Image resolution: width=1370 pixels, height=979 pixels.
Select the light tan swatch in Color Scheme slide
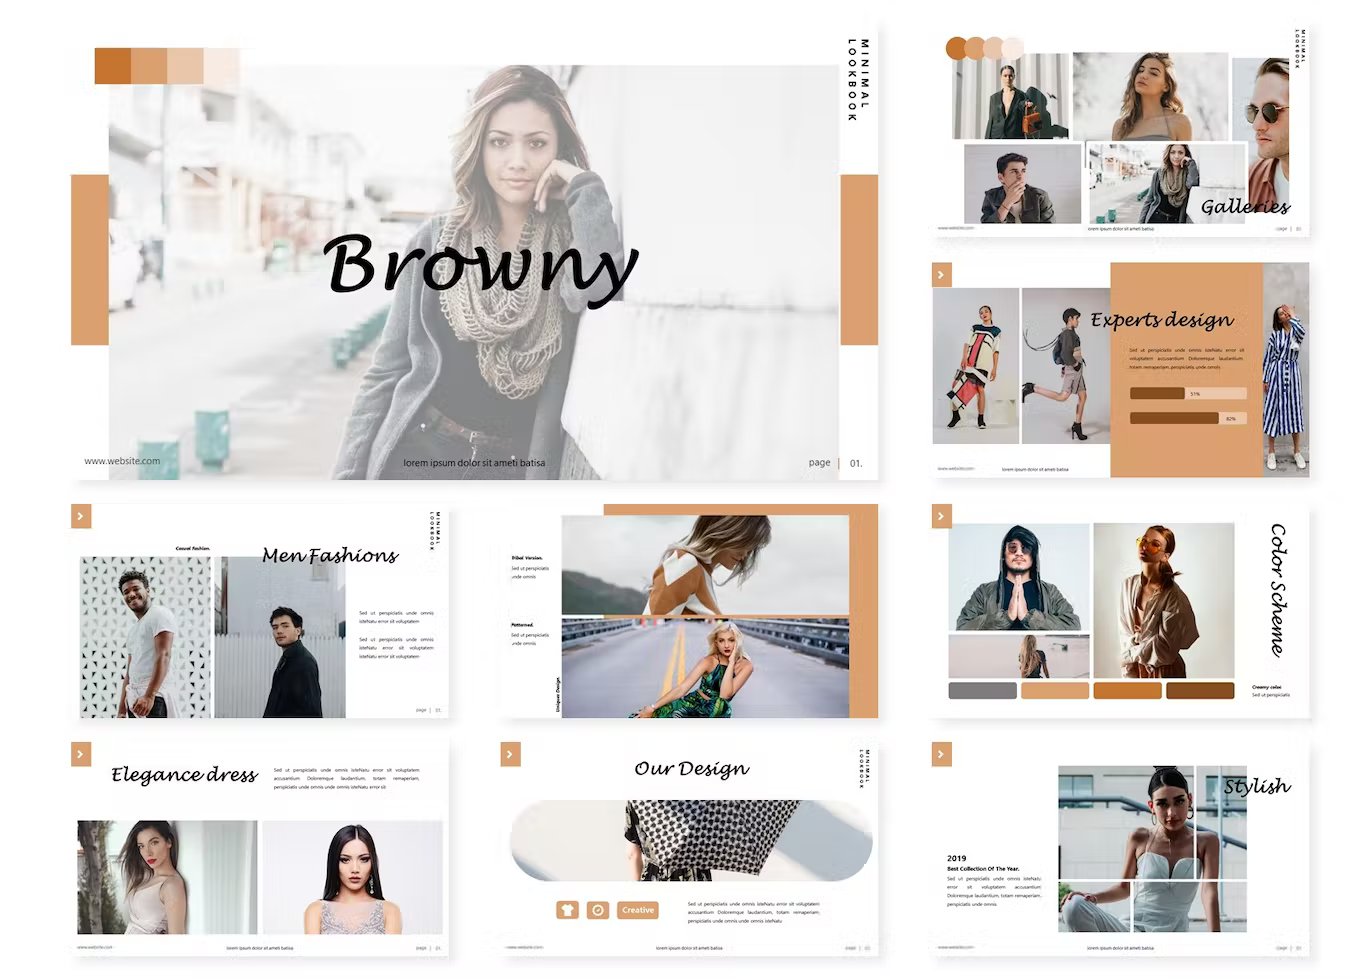1055,690
